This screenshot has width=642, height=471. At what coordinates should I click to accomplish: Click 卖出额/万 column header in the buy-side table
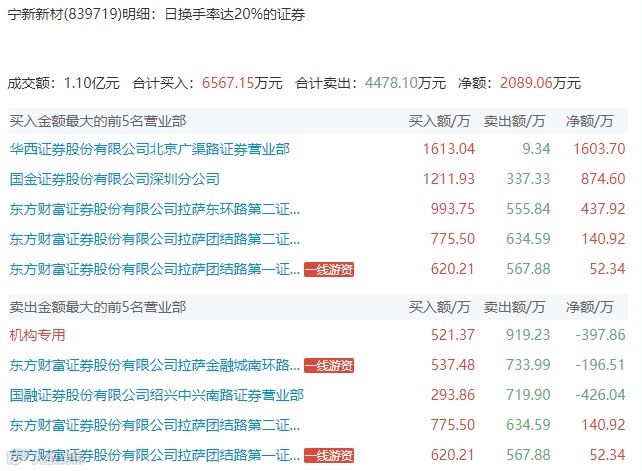click(514, 121)
